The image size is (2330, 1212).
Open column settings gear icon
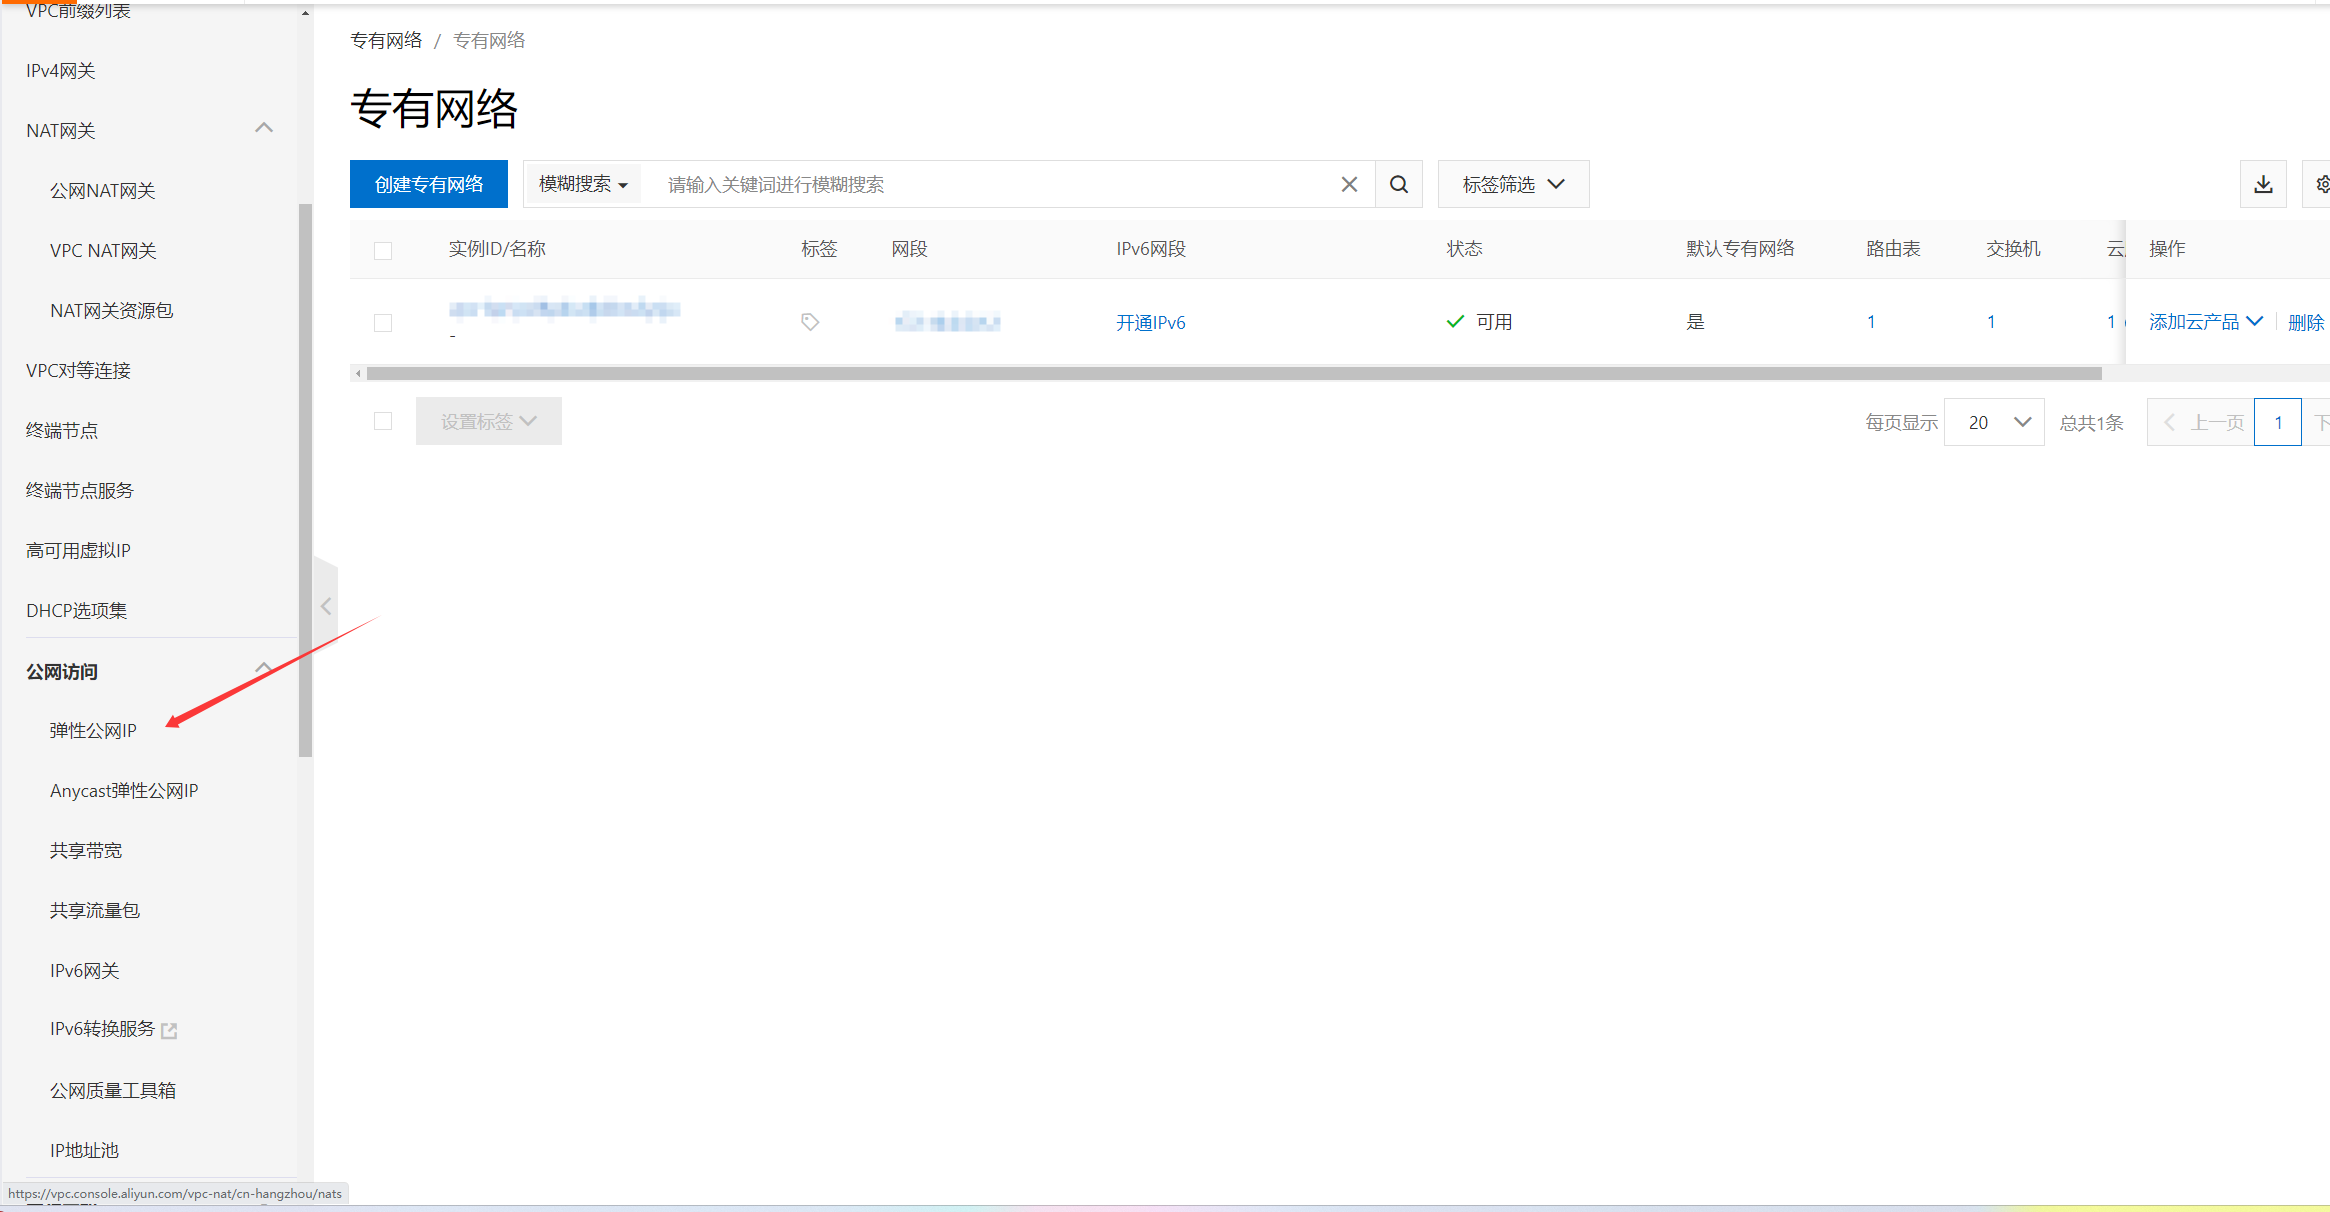[2322, 184]
